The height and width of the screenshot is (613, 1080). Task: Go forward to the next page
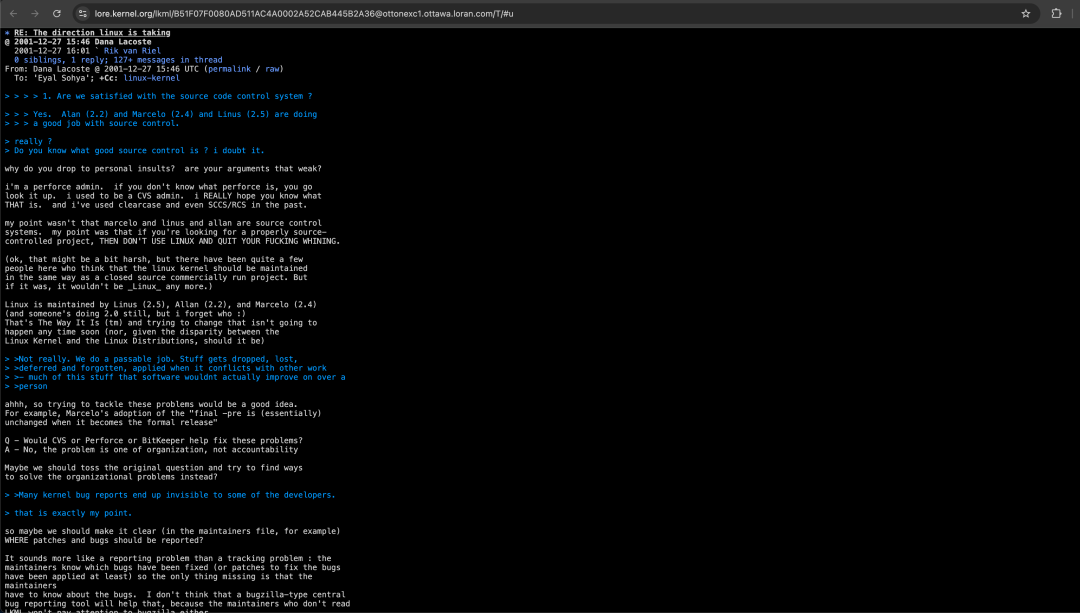(x=35, y=14)
